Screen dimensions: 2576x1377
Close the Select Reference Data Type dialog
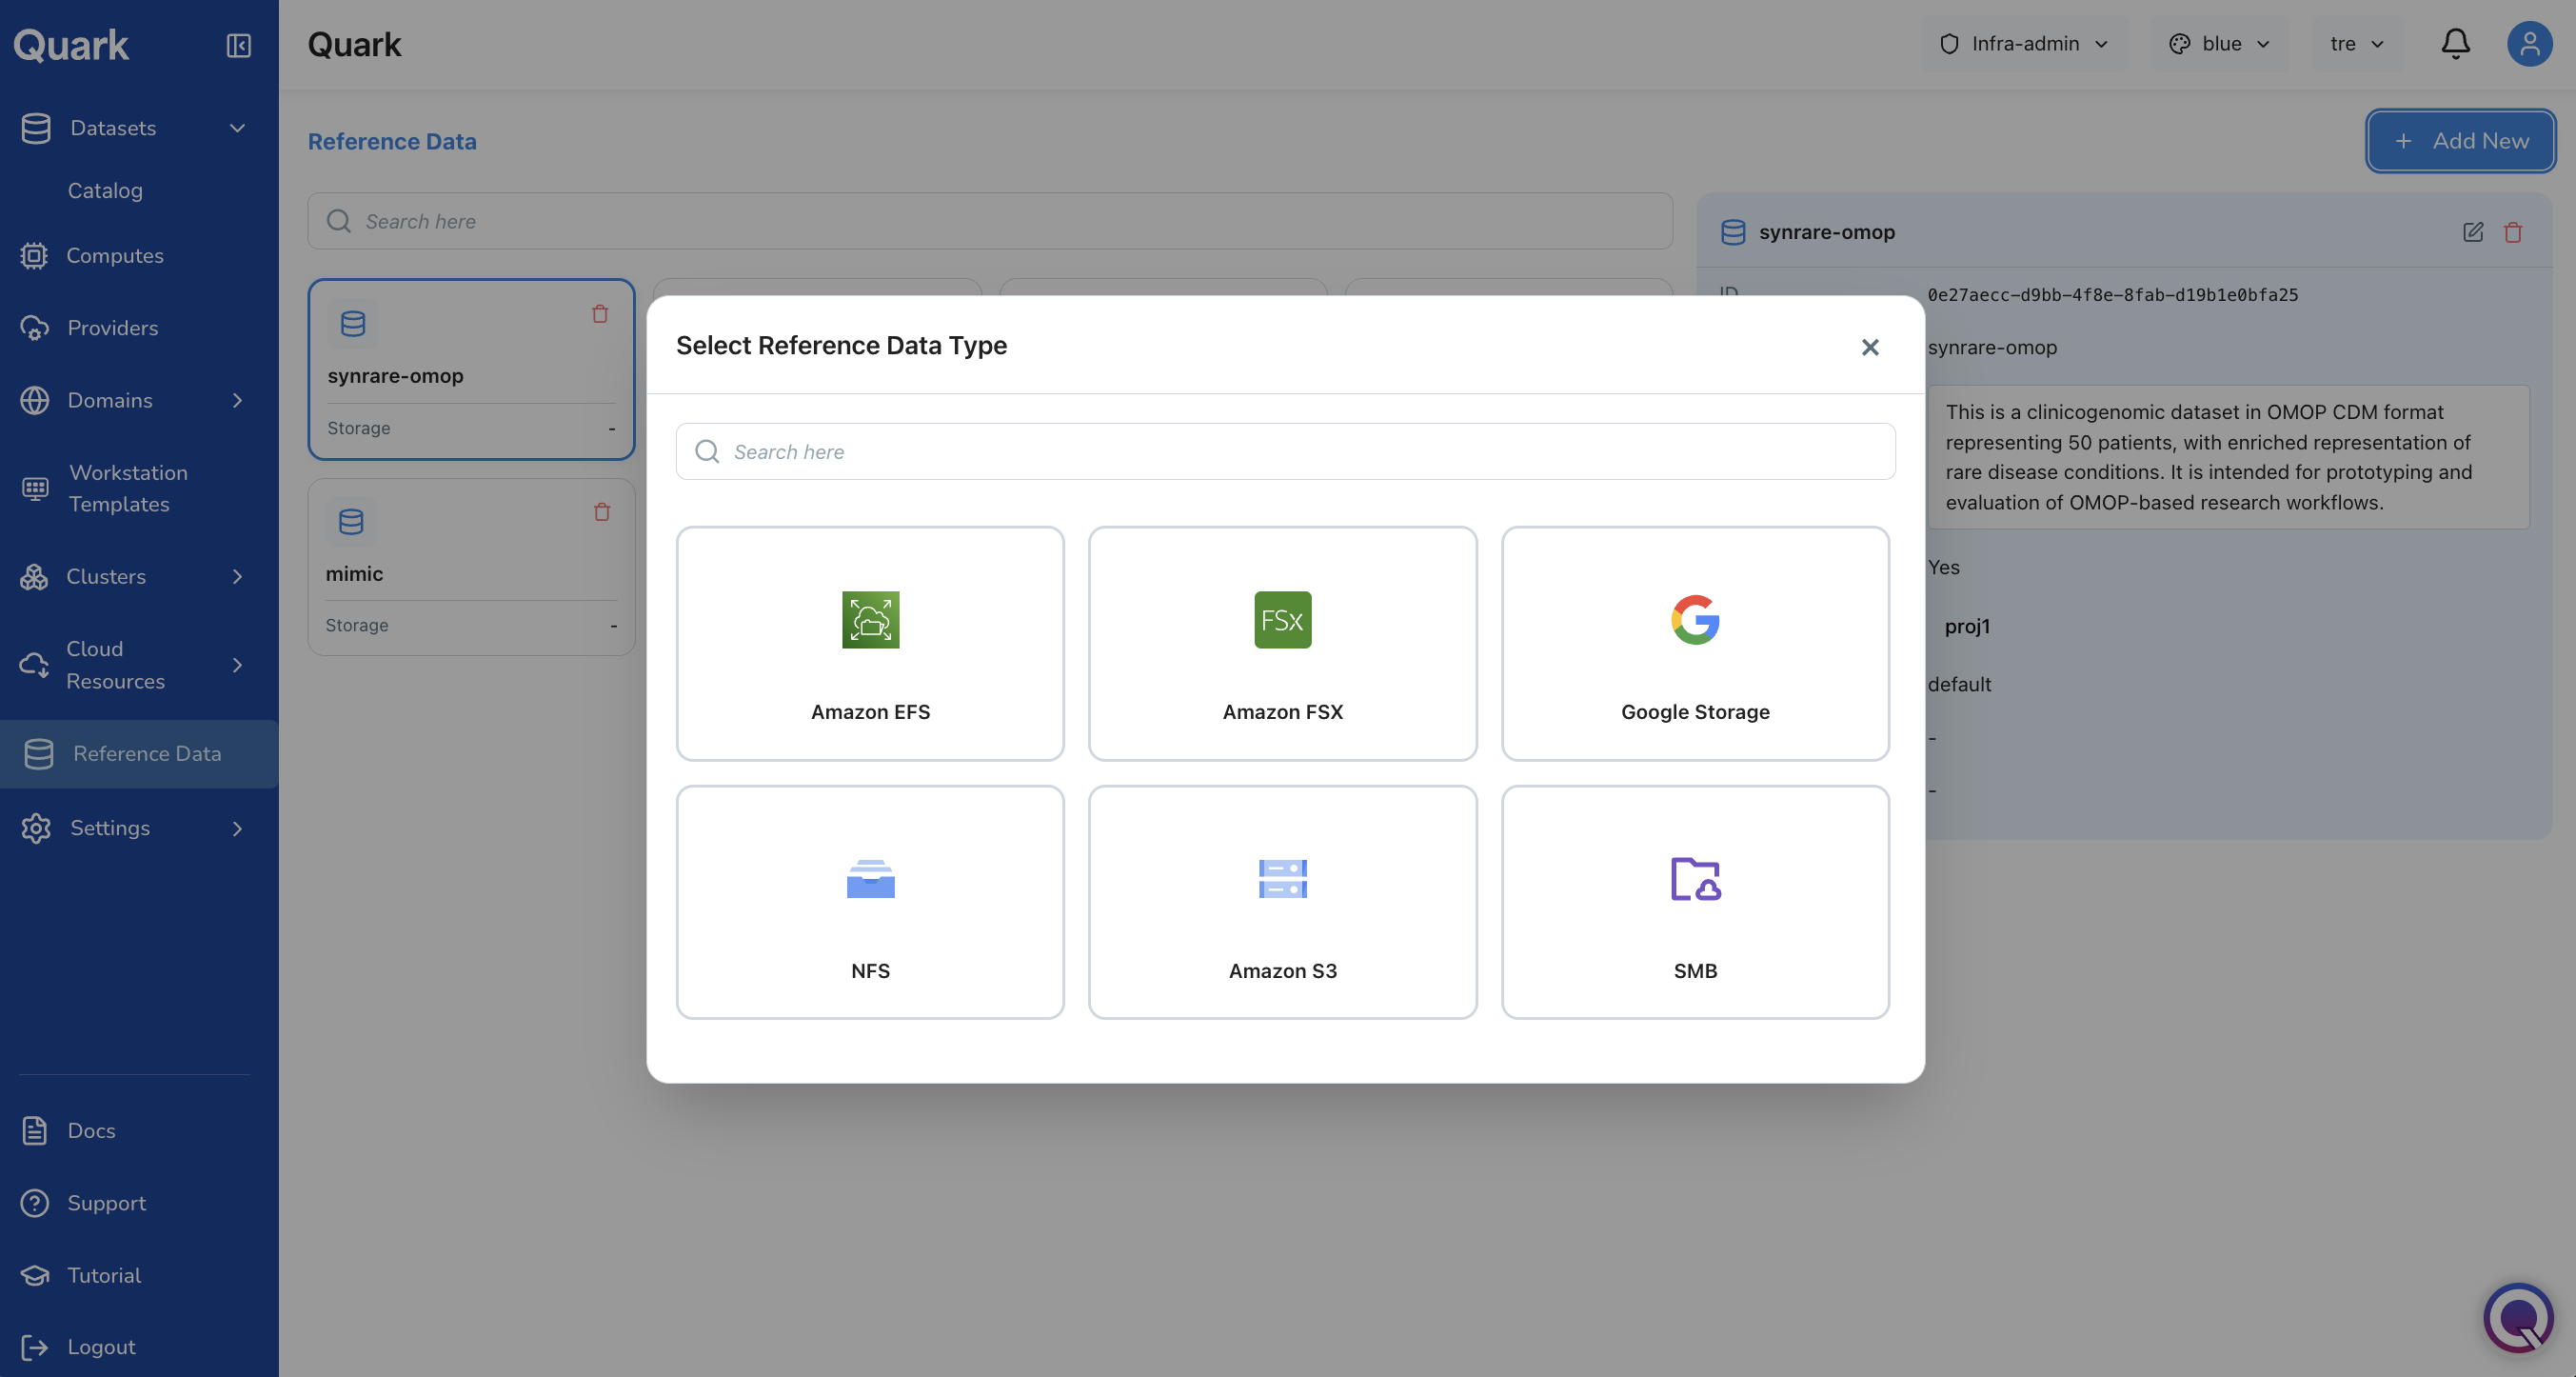[x=1870, y=347]
